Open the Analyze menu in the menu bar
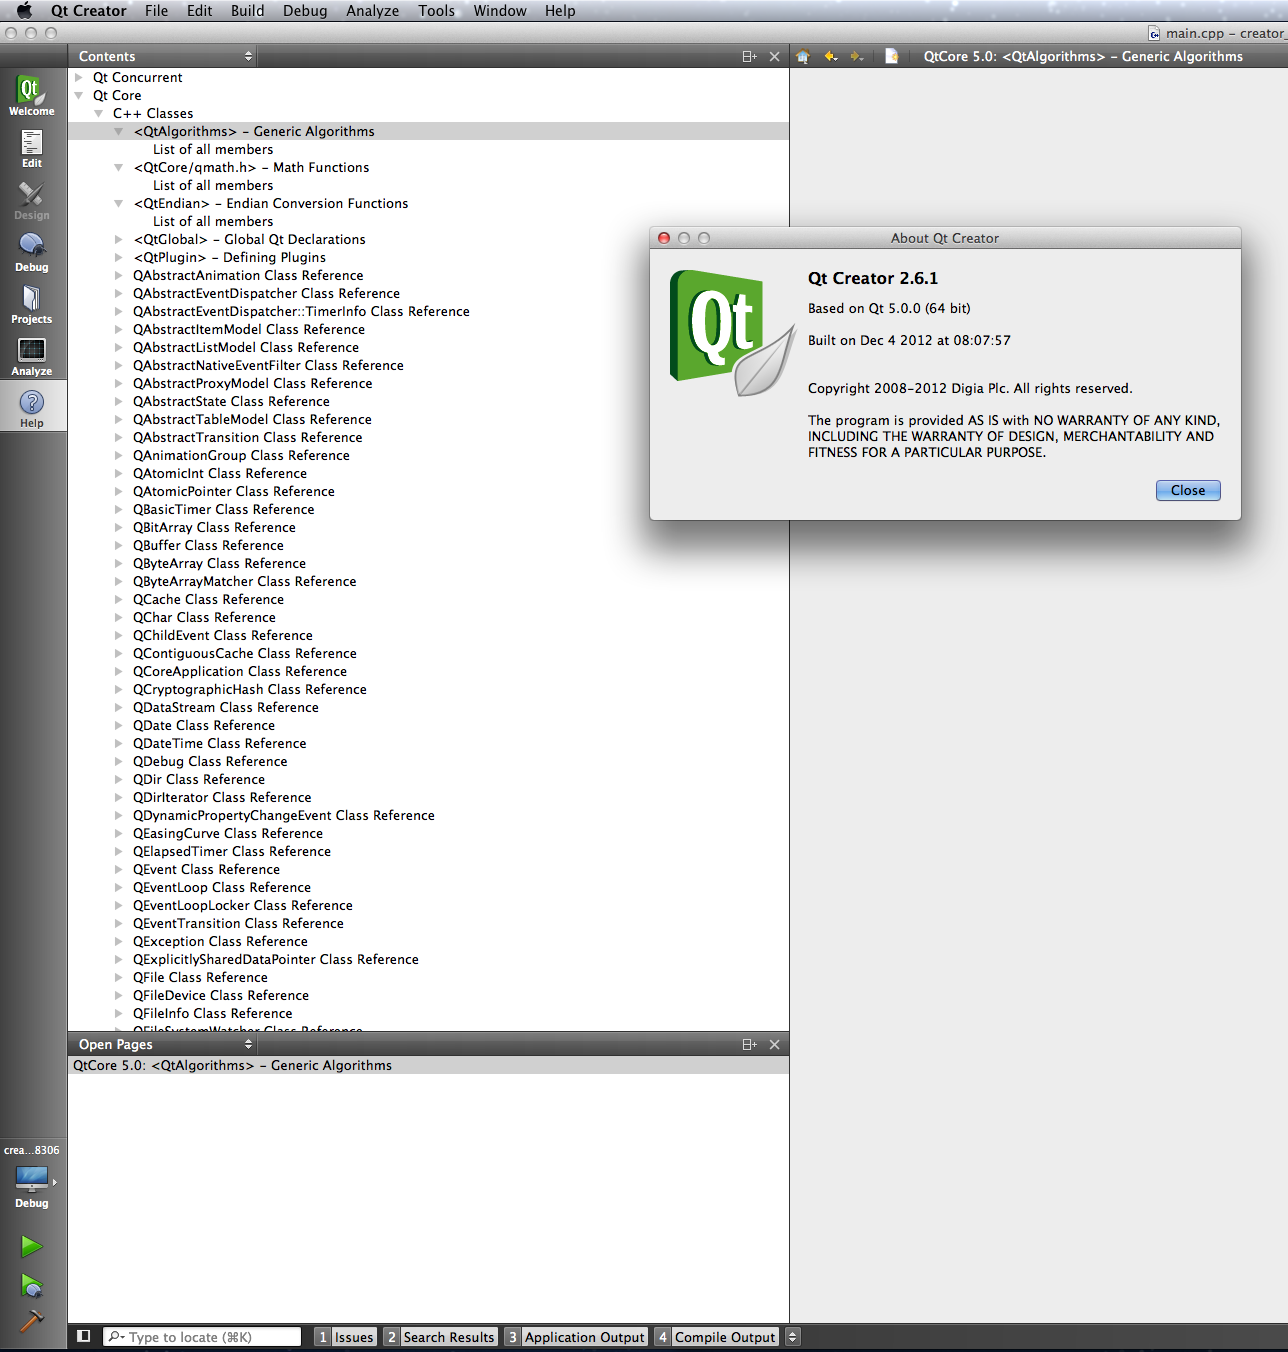Viewport: 1288px width, 1352px height. [x=372, y=11]
